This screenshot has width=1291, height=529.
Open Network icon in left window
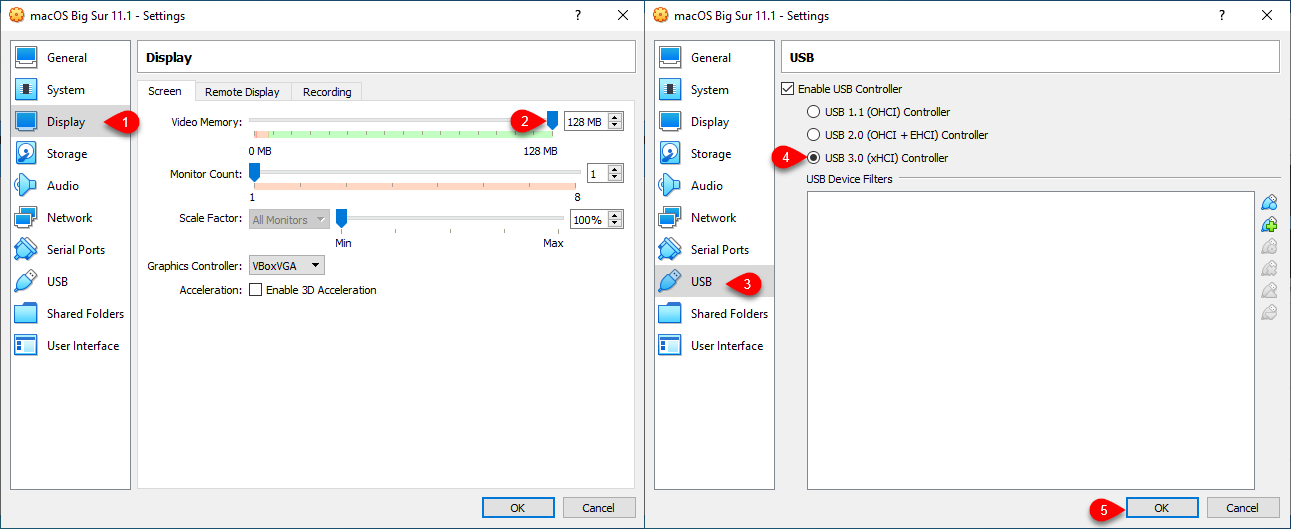[26, 218]
